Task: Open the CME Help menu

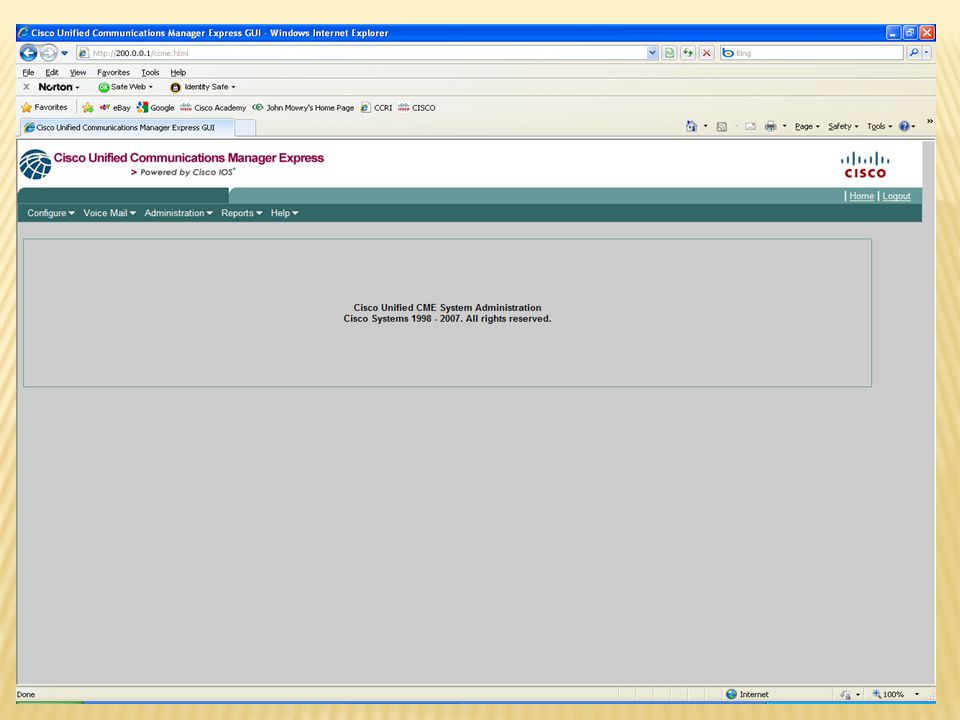Action: click(285, 213)
